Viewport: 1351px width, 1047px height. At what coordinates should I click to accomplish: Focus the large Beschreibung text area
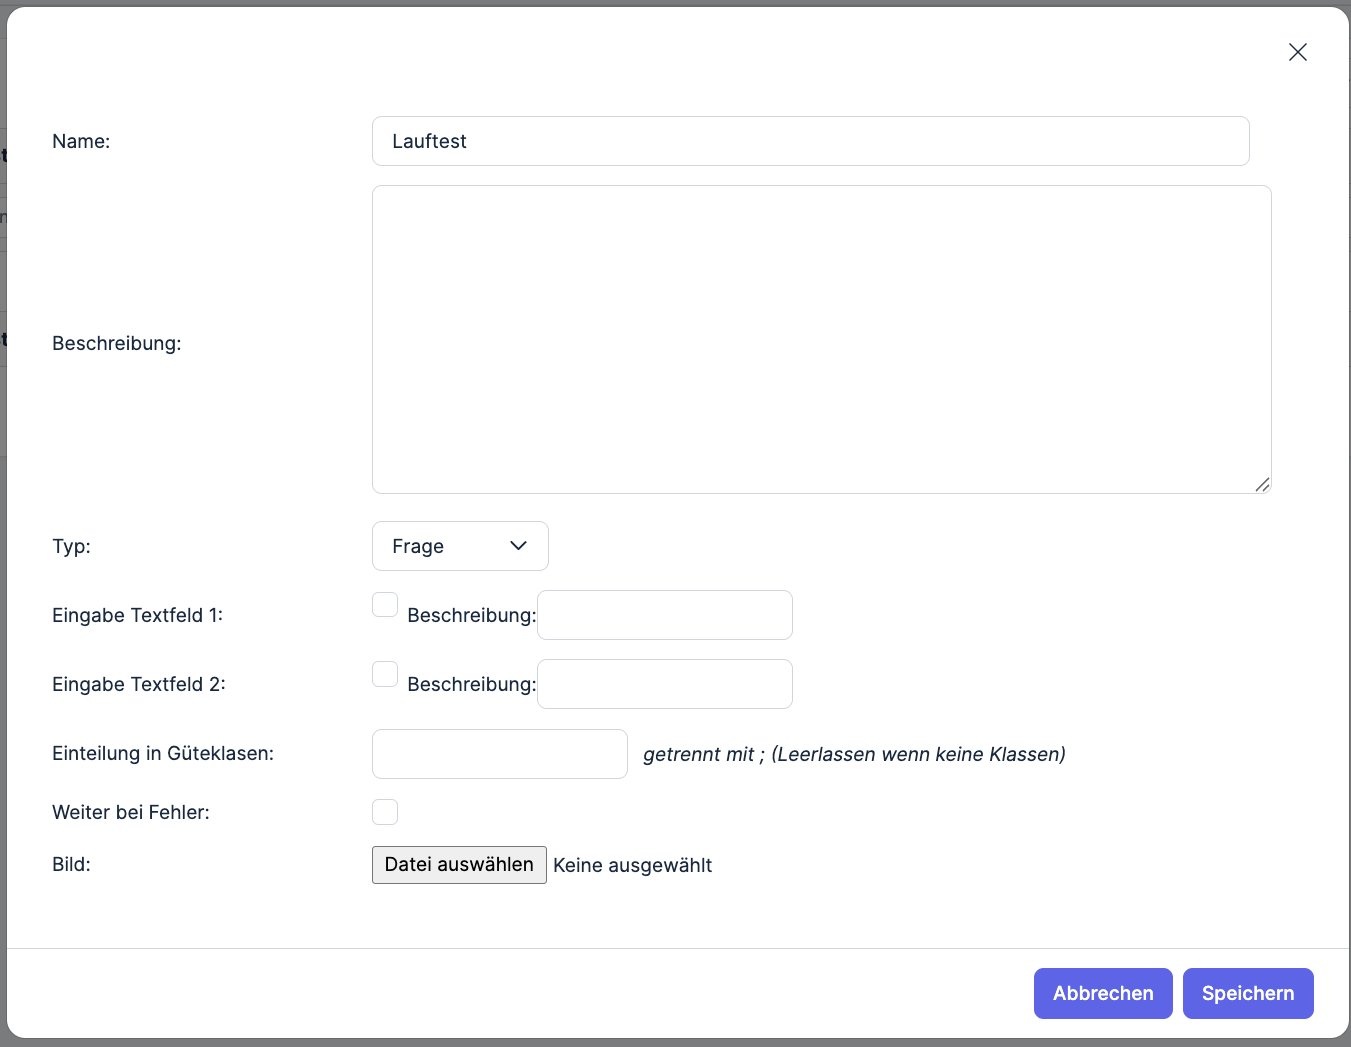click(820, 339)
